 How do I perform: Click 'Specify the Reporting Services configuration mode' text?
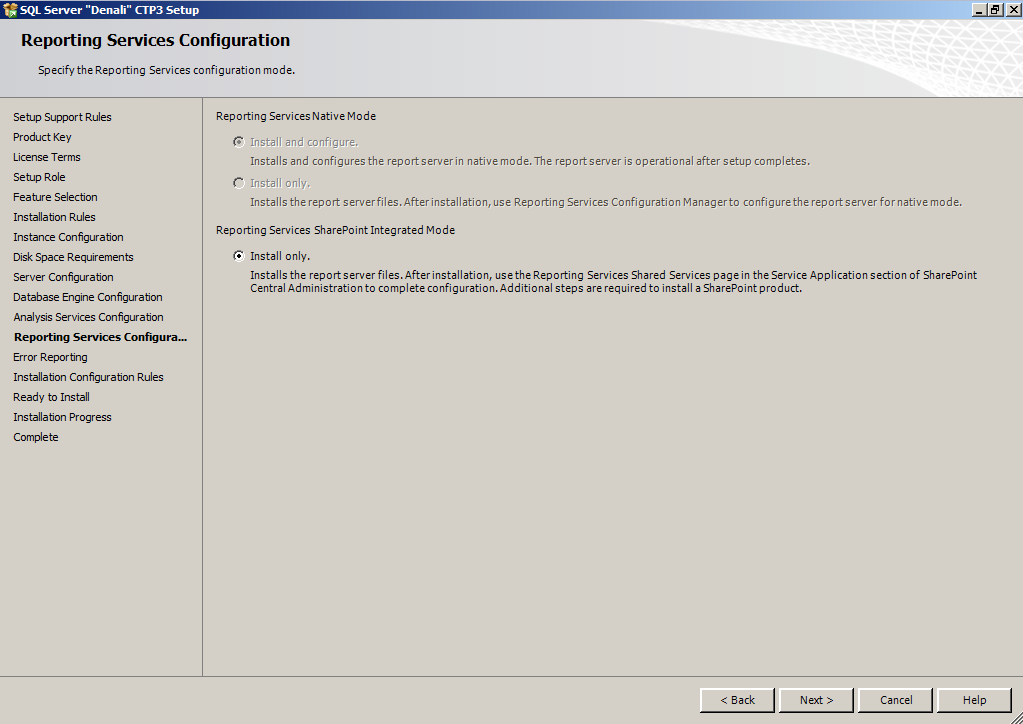[x=166, y=70]
